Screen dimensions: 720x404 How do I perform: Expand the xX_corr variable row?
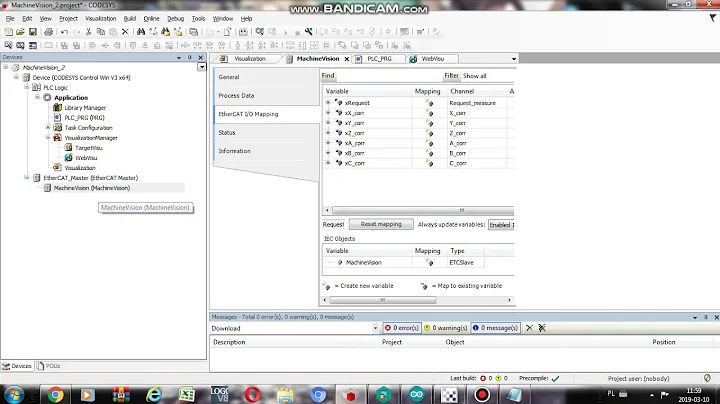tap(328, 112)
